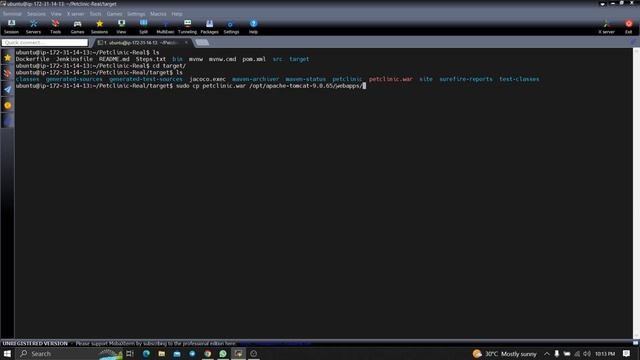The image size is (640, 360).
Task: Show hidden system tray icons
Action: tap(547, 353)
